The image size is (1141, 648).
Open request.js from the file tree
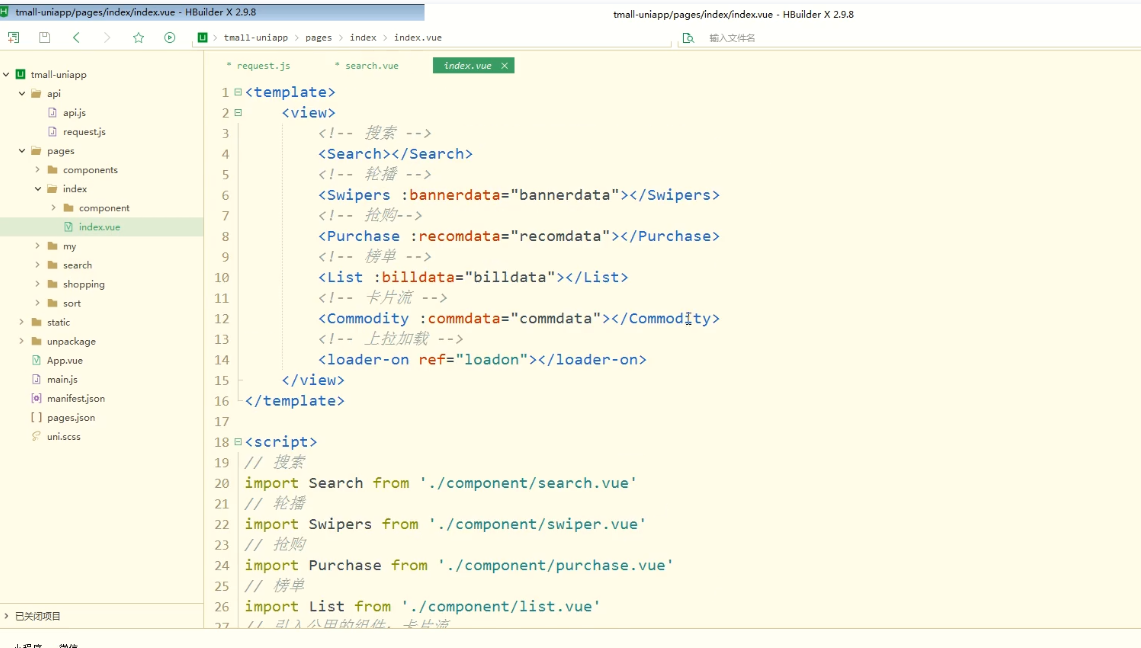click(x=84, y=132)
